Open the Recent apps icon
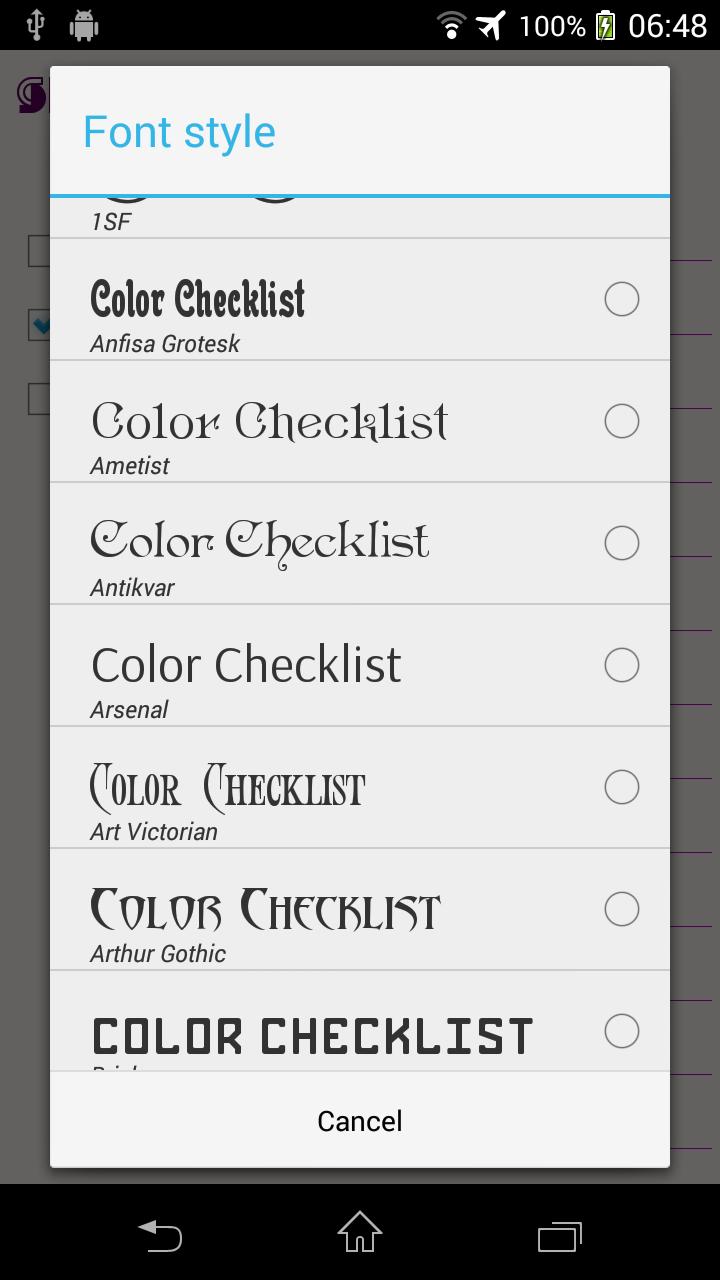720x1280 pixels. point(560,1236)
